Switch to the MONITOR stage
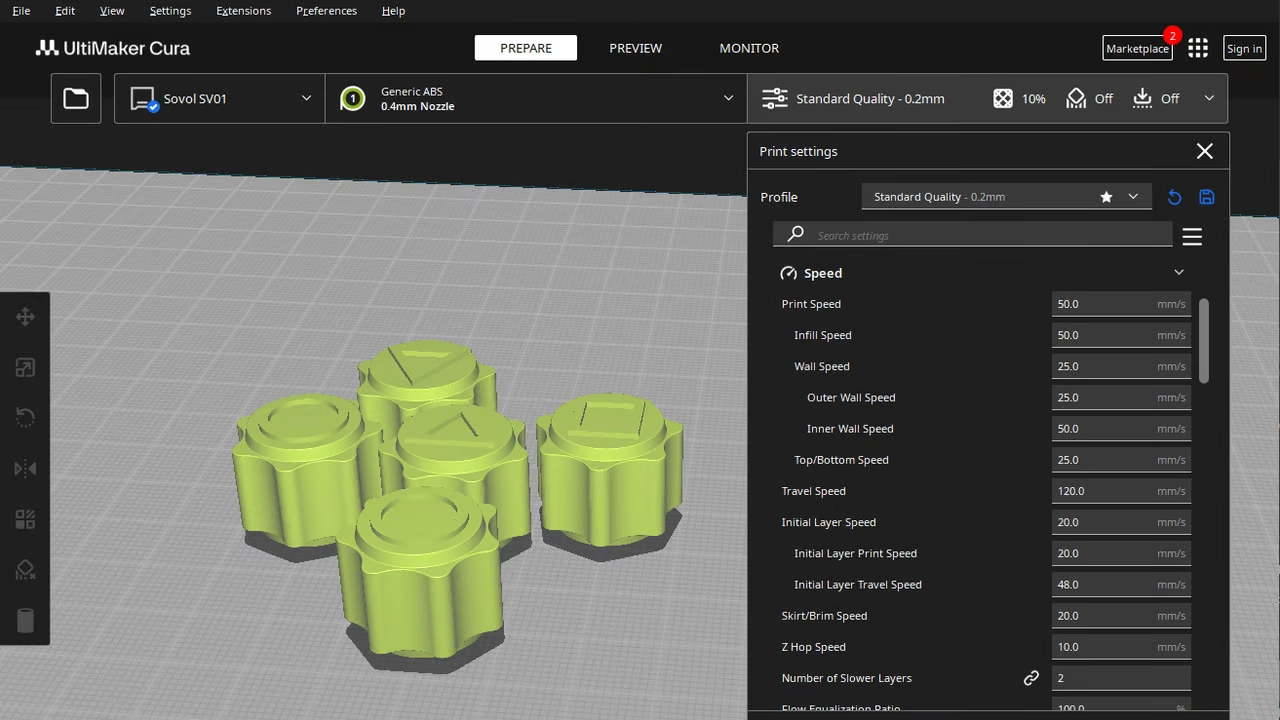The image size is (1280, 720). (749, 48)
